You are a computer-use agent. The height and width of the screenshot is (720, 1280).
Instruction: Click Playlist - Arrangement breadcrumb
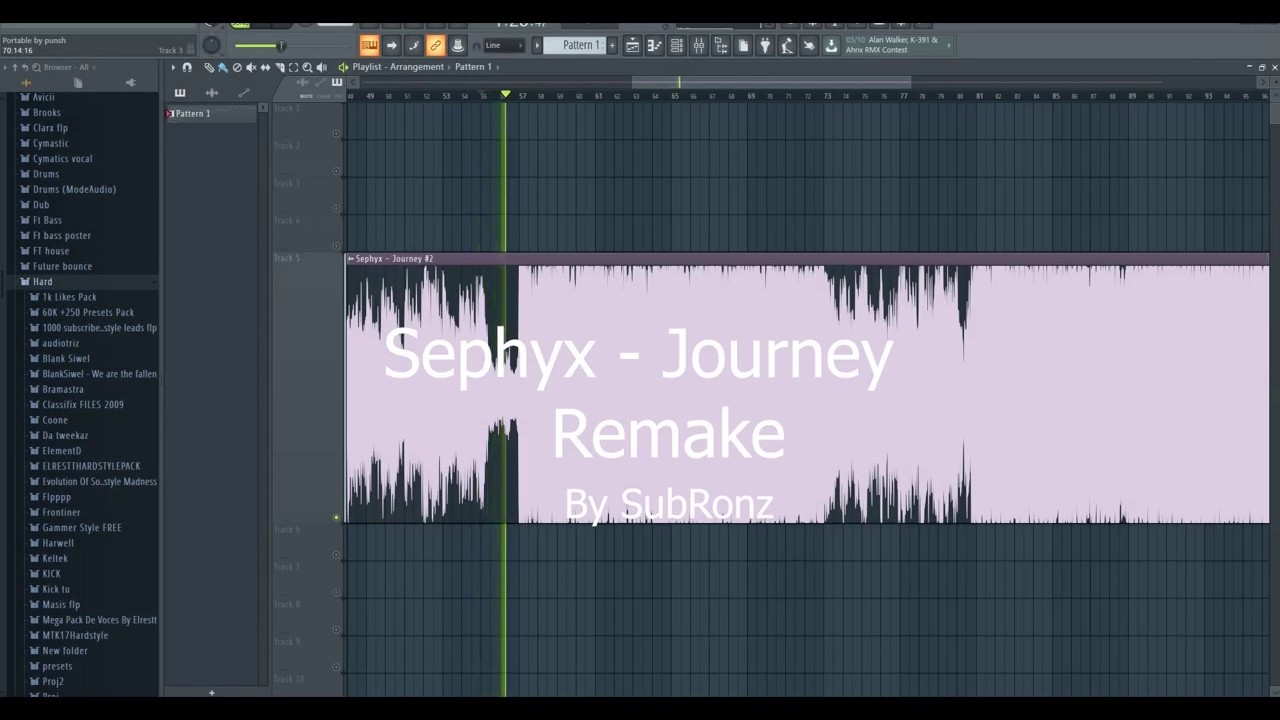398,67
